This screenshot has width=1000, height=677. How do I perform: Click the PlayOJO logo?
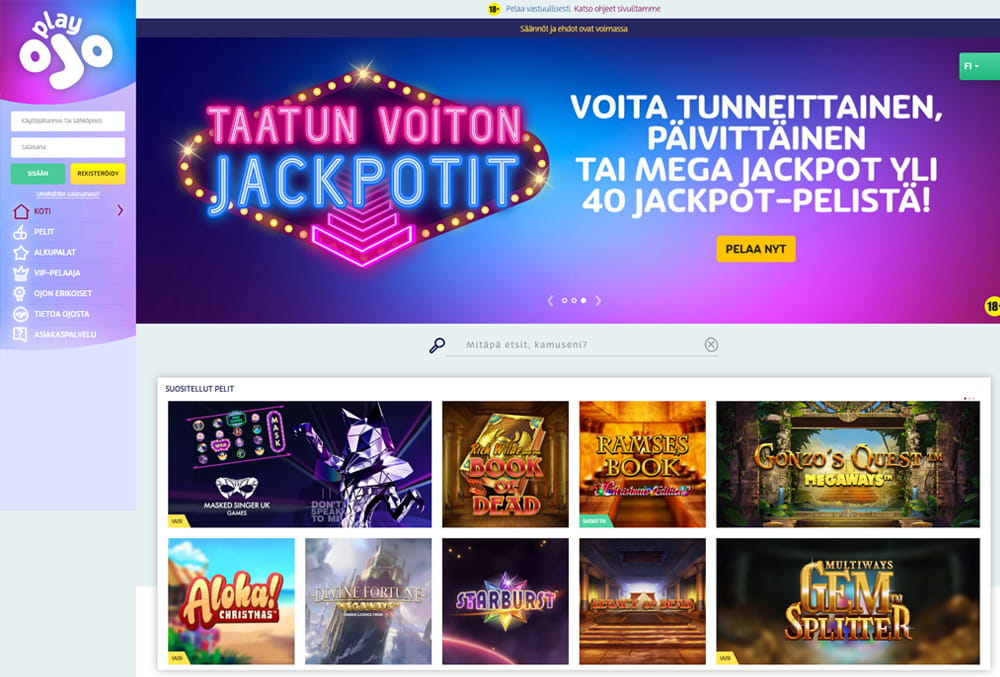(x=66, y=49)
